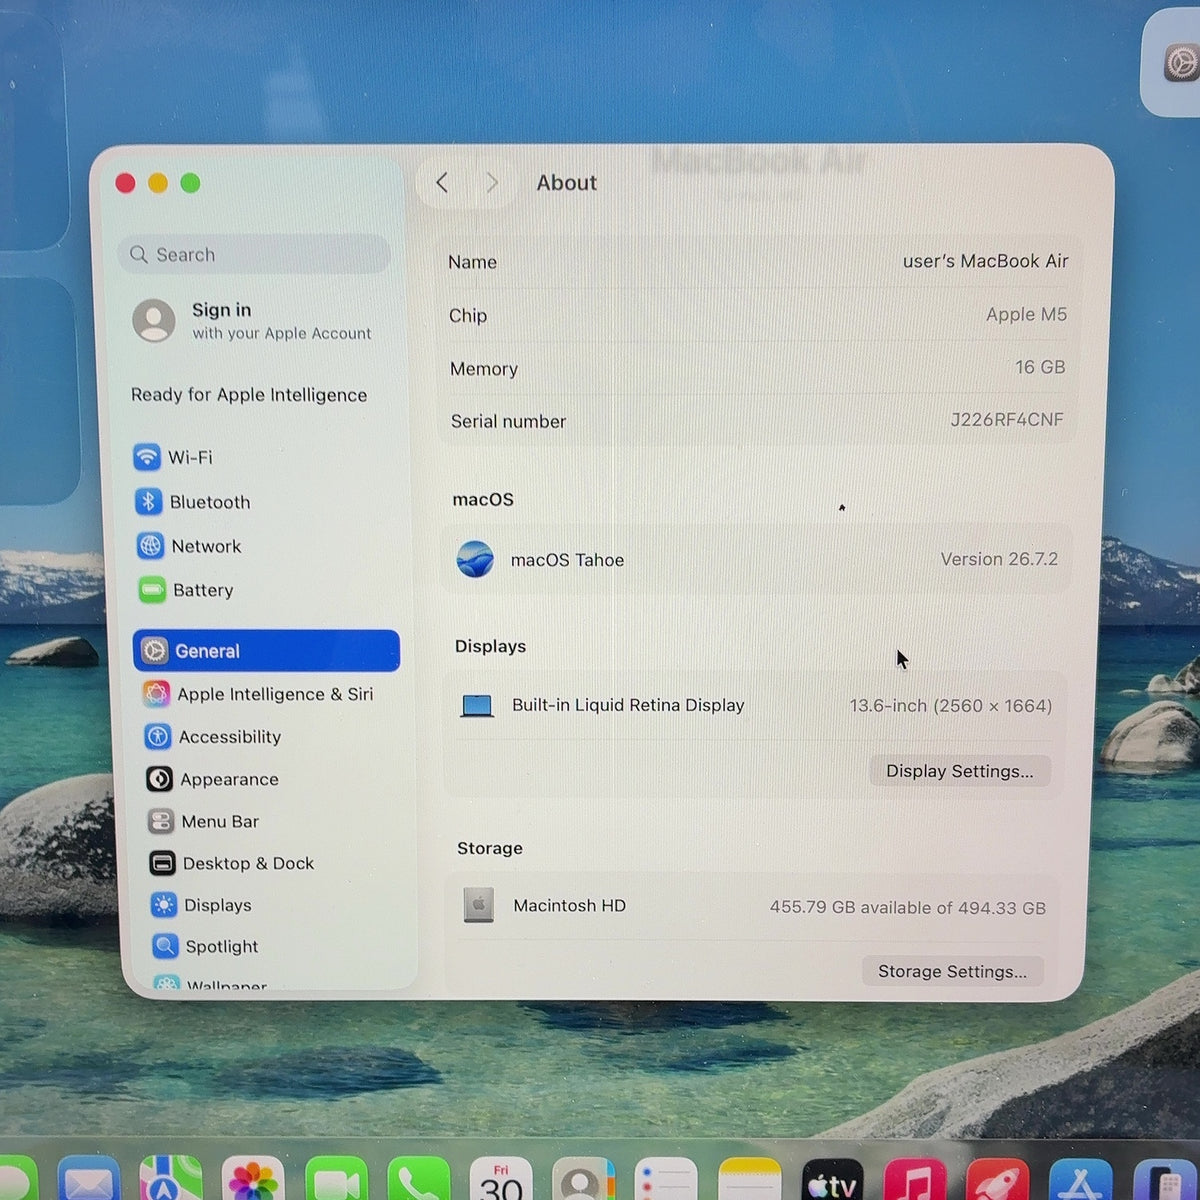Screen dimensions: 1200x1200
Task: Open Wi-Fi settings in the sidebar
Action: 173,457
